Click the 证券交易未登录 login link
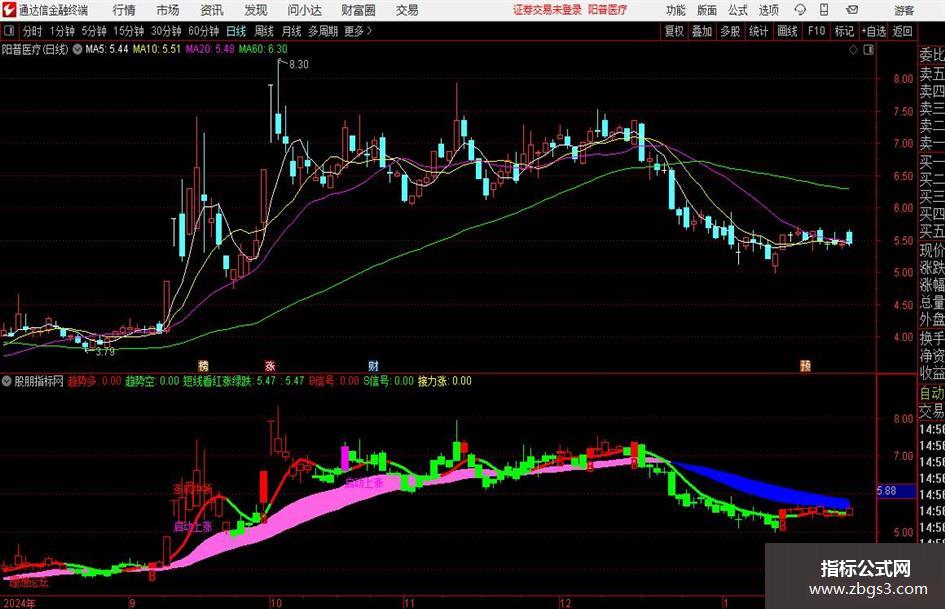This screenshot has width=945, height=609. click(x=547, y=10)
